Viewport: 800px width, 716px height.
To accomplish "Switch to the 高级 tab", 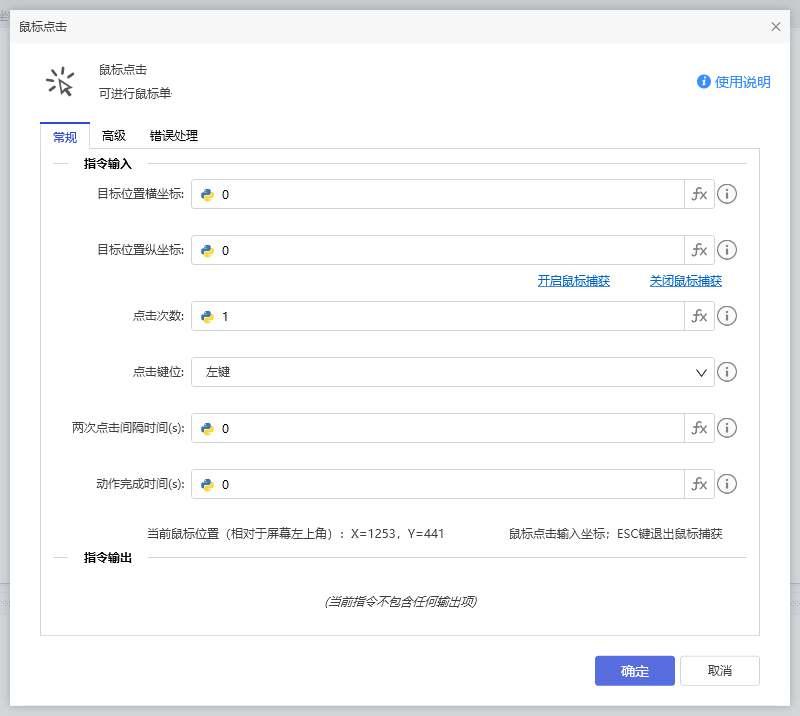I will click(x=113, y=136).
